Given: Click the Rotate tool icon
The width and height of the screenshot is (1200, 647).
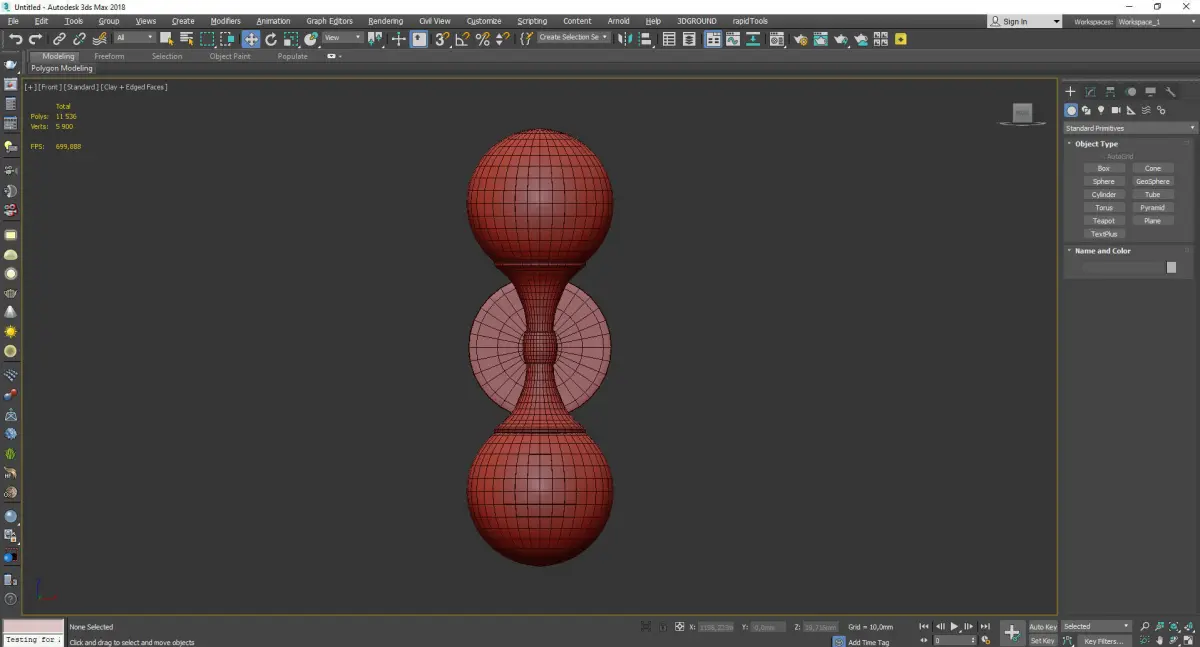Looking at the screenshot, I should [271, 39].
